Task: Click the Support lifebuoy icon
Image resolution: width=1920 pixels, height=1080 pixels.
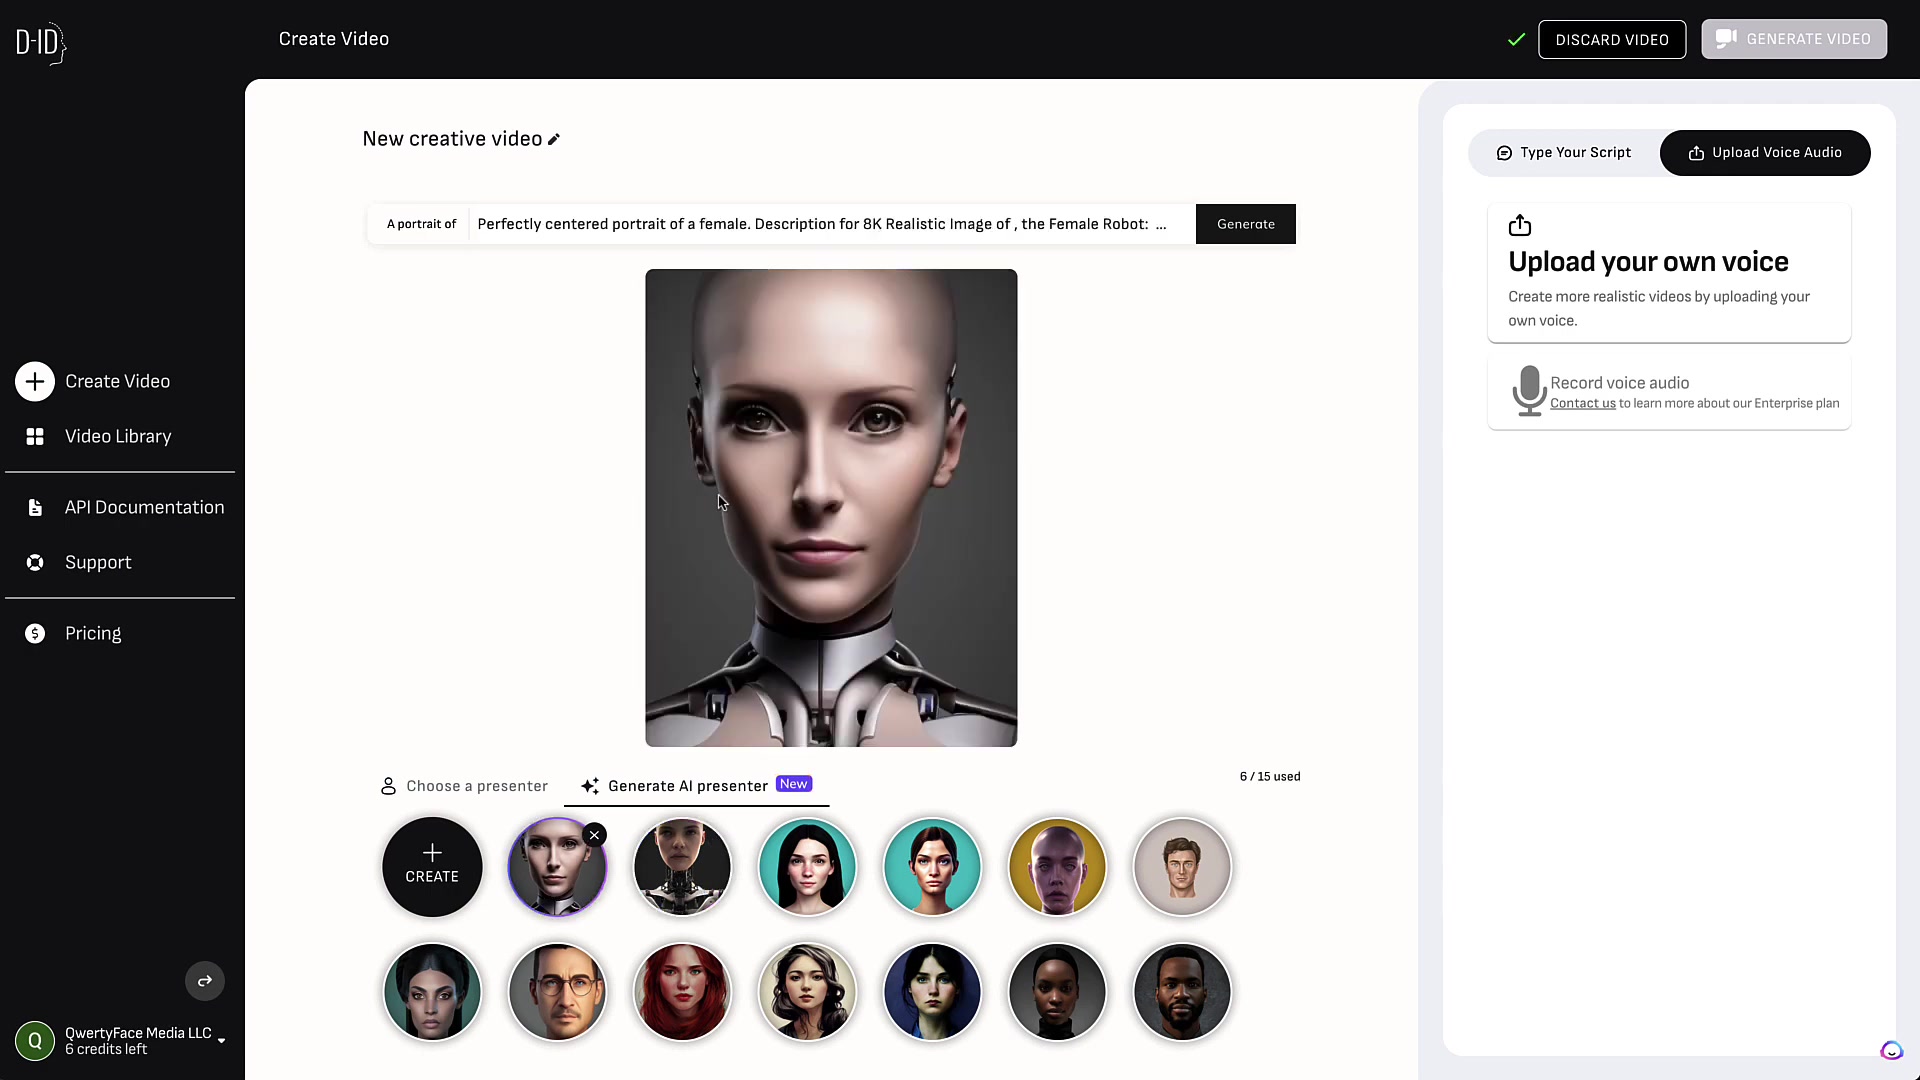Action: pyautogui.click(x=35, y=563)
